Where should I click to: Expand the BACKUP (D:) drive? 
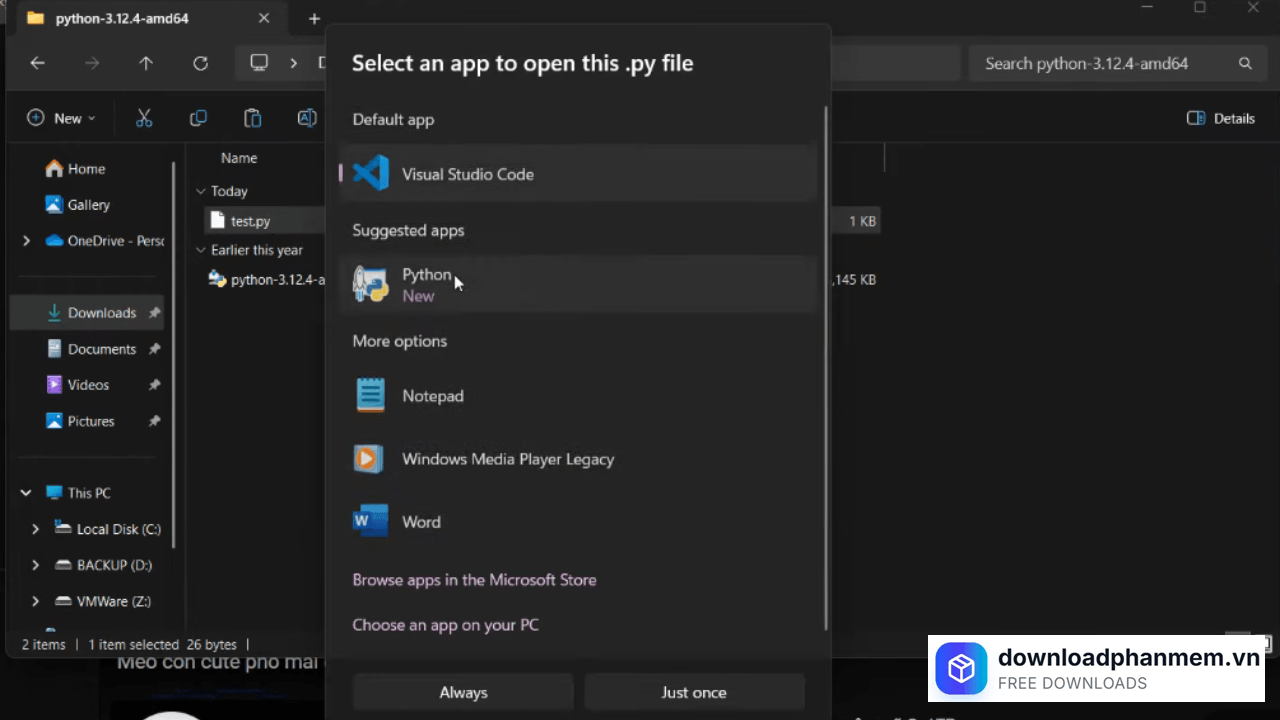tap(36, 565)
